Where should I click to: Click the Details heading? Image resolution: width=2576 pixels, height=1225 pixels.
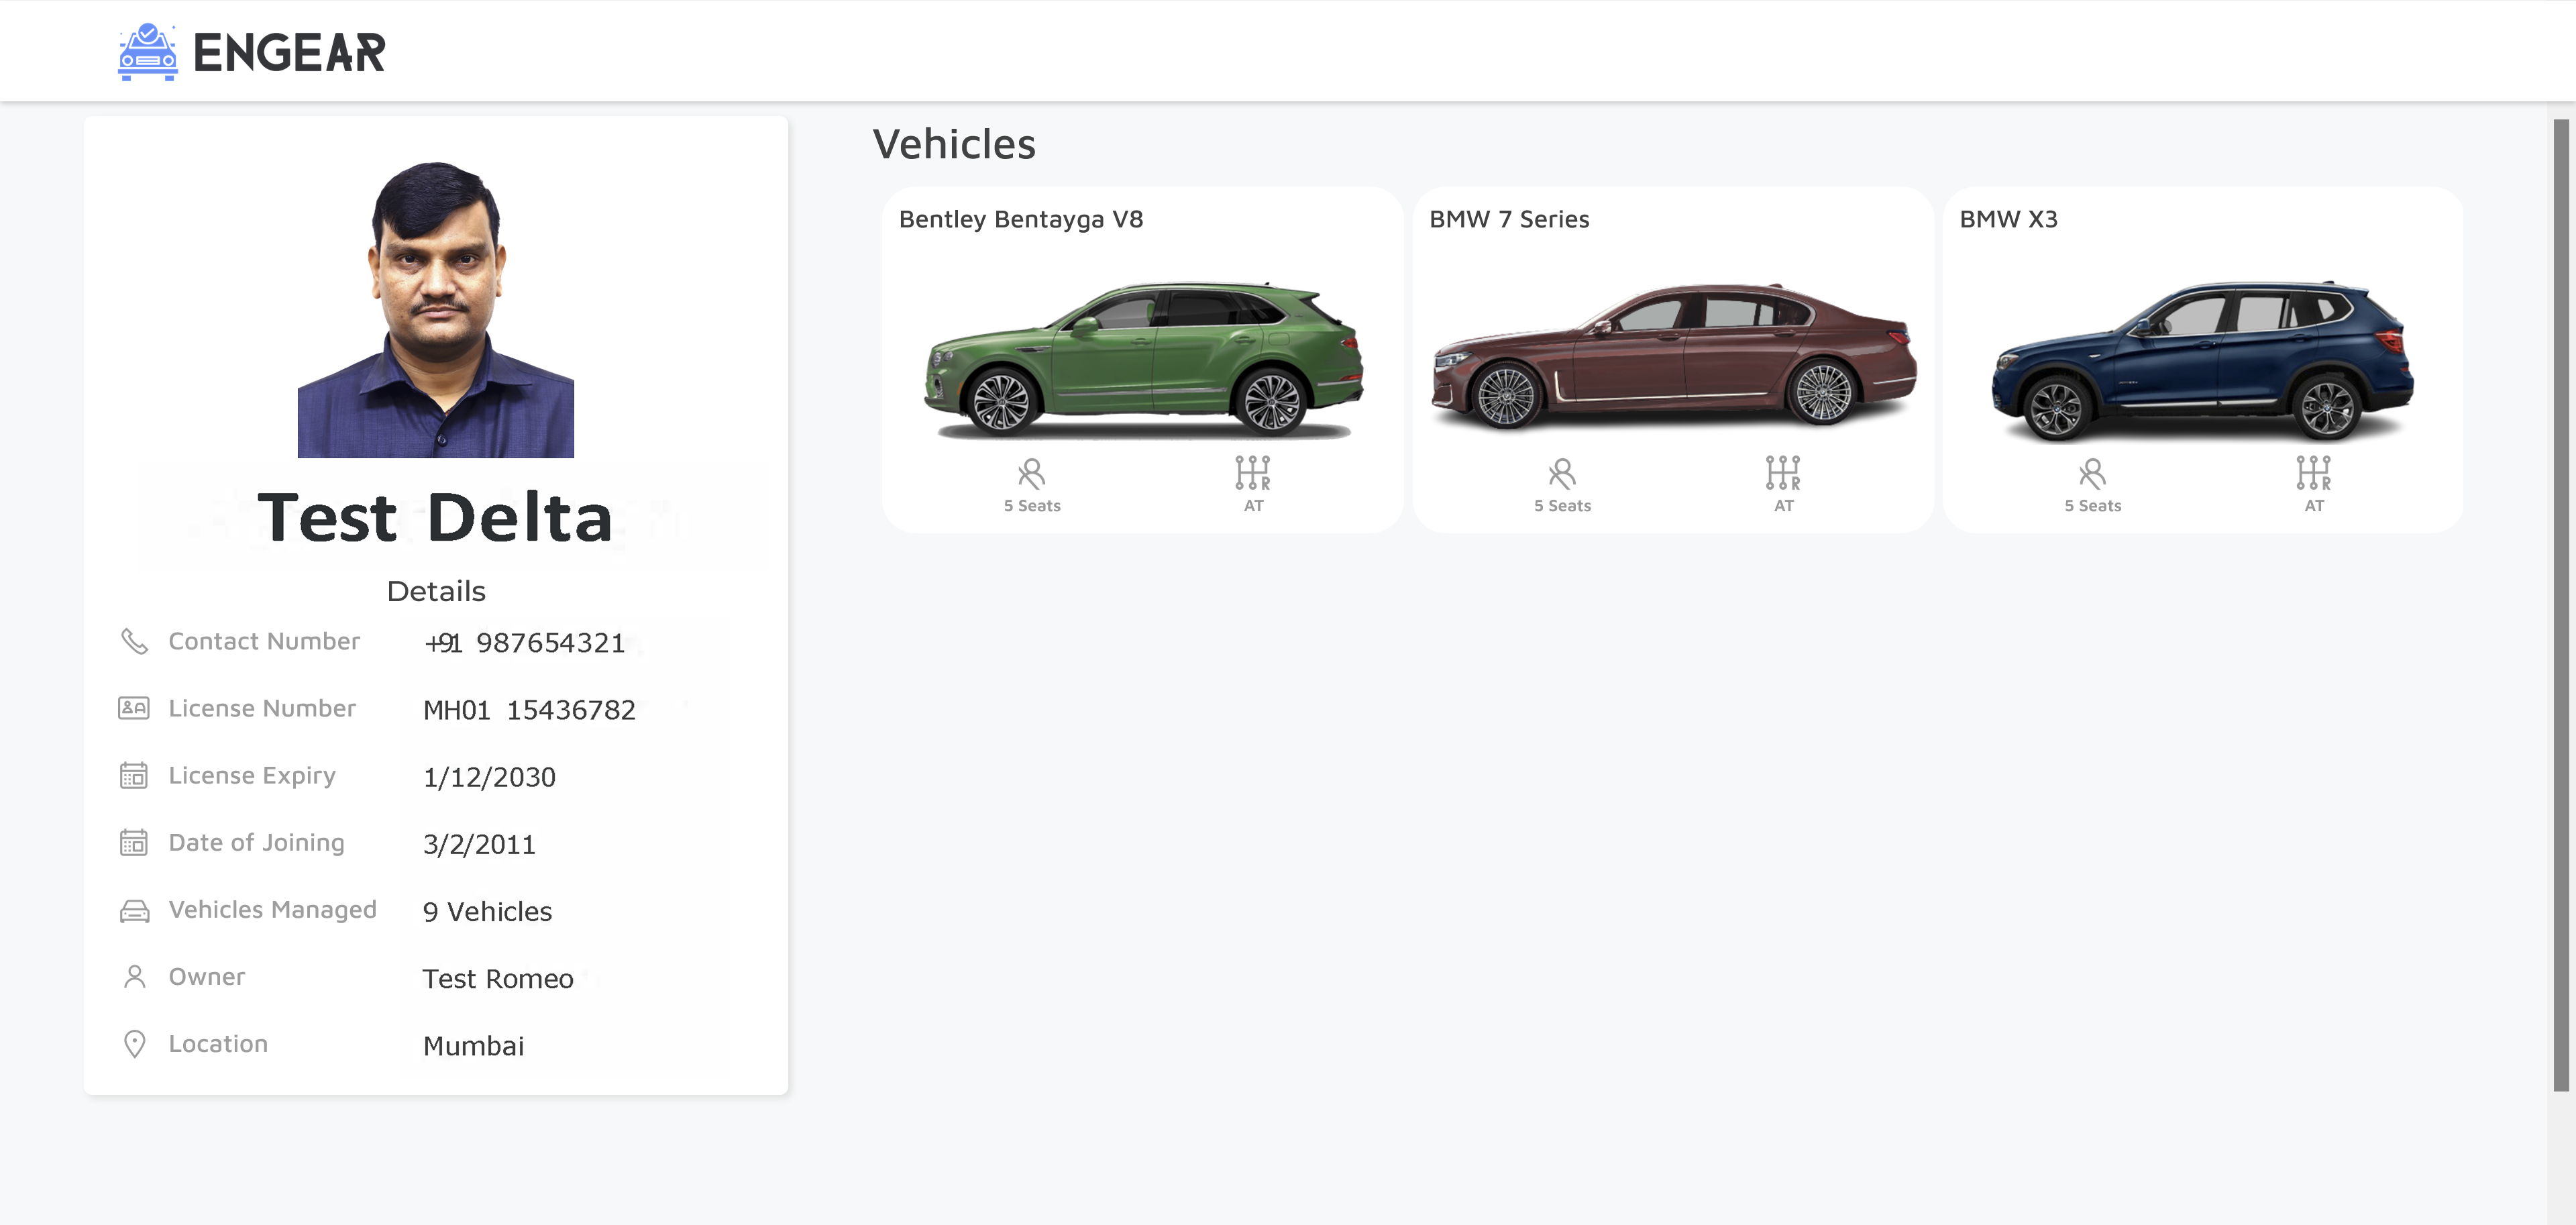pos(436,591)
